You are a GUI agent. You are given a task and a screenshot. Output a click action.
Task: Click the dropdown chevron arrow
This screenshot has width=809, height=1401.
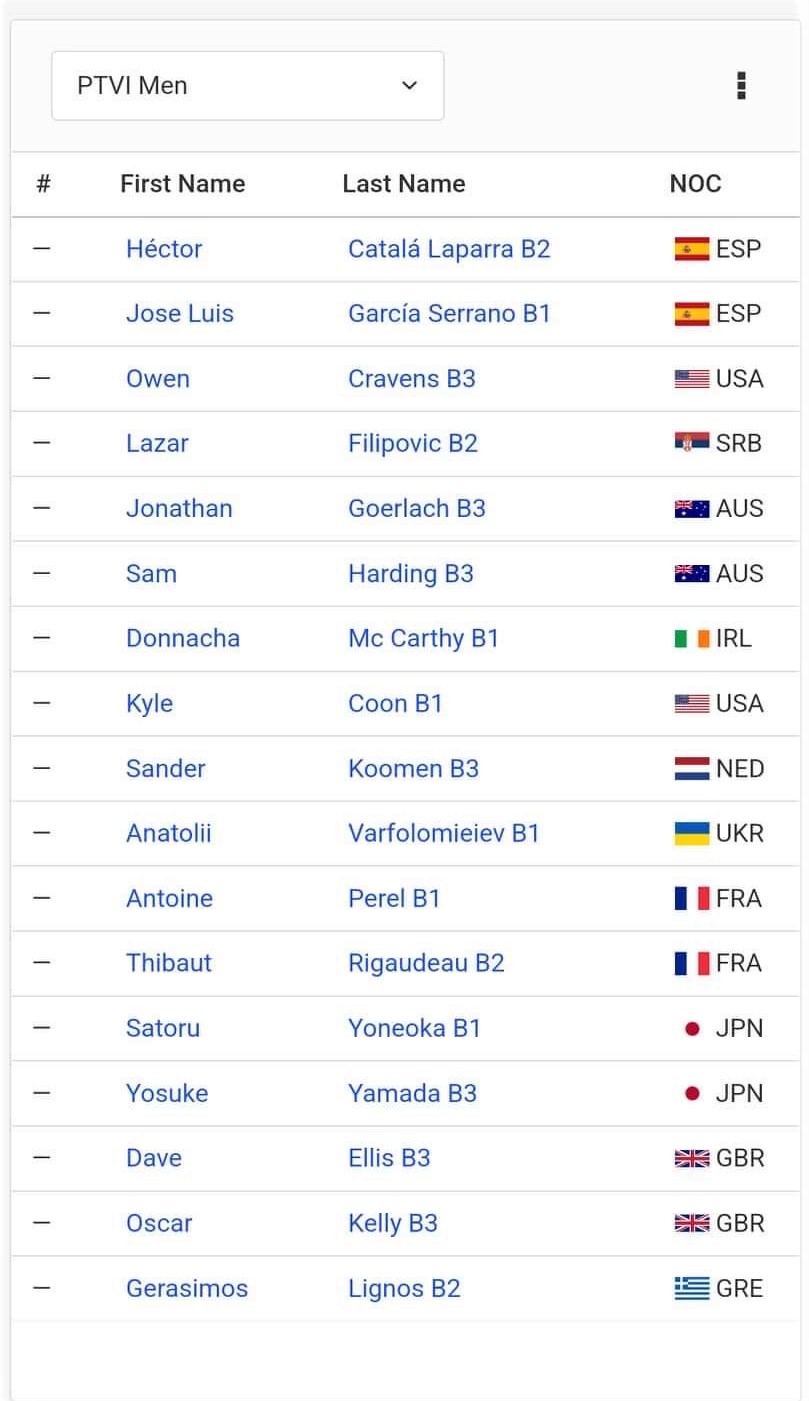point(409,86)
